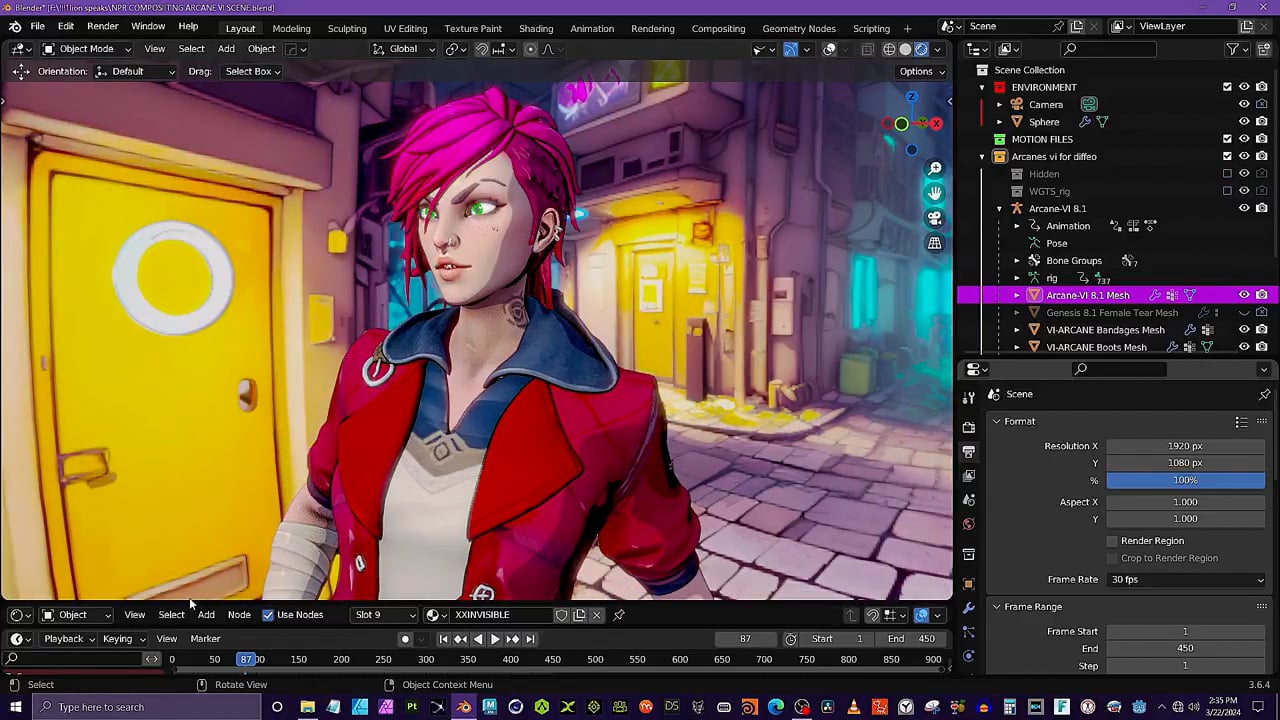
Task: Open the Particles properties tab icon
Action: 968,632
